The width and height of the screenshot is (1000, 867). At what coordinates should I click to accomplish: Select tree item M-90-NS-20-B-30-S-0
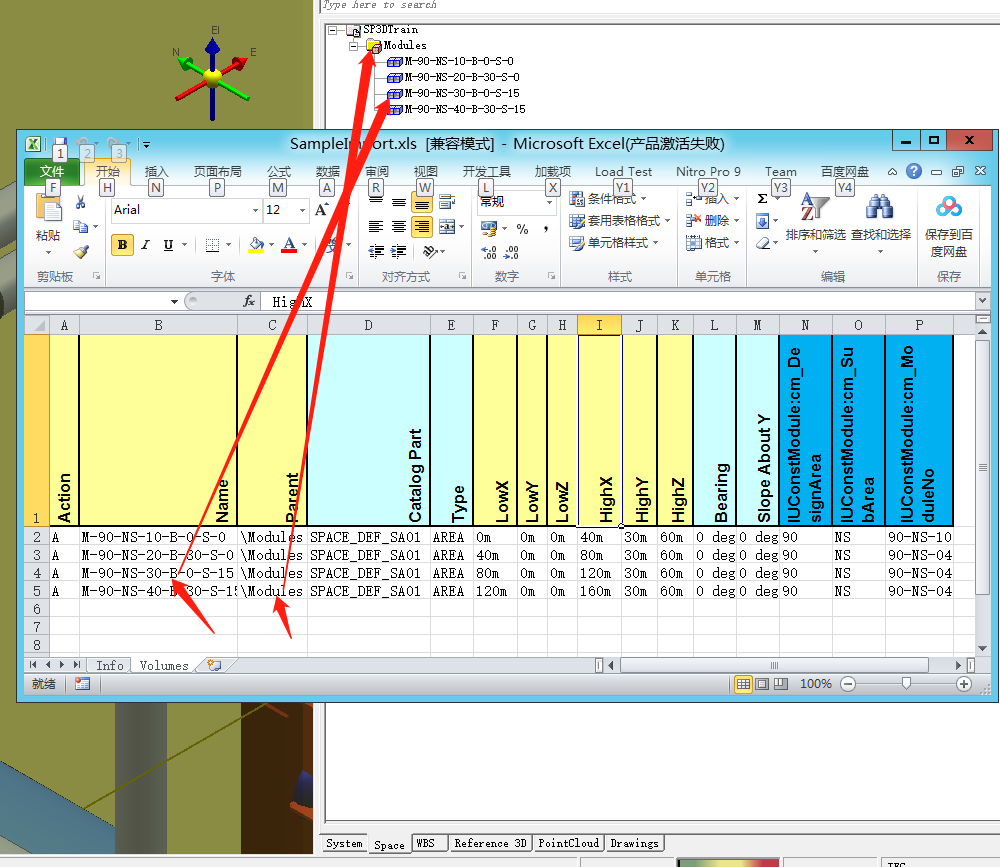coord(462,77)
